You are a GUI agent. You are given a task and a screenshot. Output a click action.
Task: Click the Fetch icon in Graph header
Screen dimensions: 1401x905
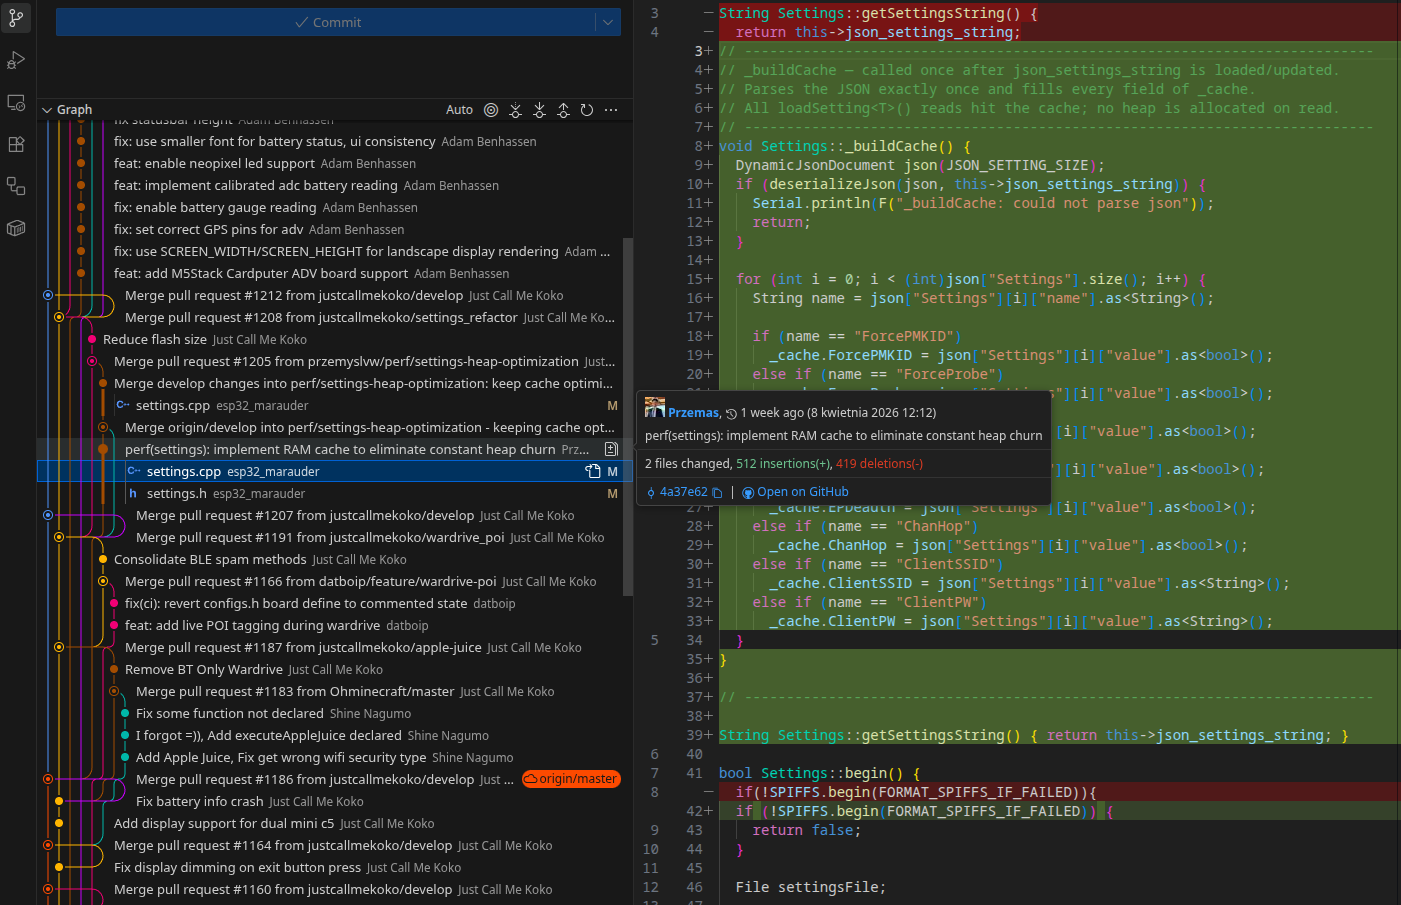pyautogui.click(x=515, y=110)
